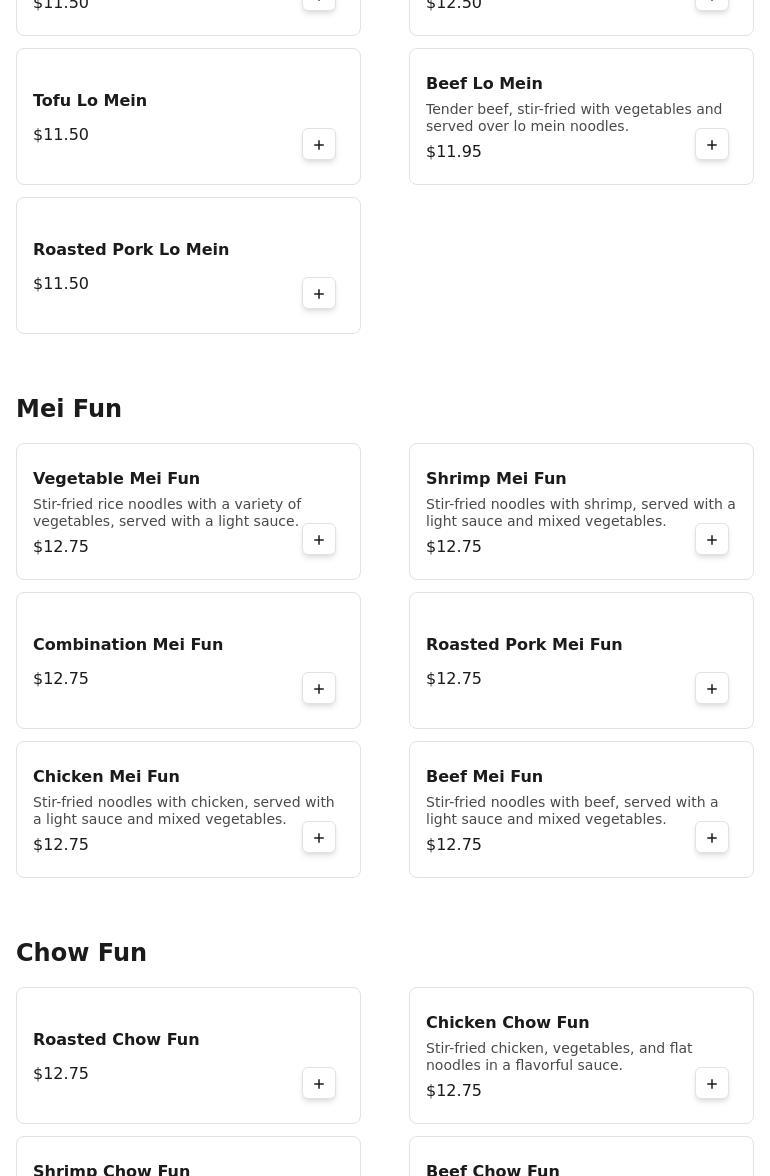The image size is (770, 1176).
Task: Select the Combination Mei Fun card
Action: coord(188,661)
